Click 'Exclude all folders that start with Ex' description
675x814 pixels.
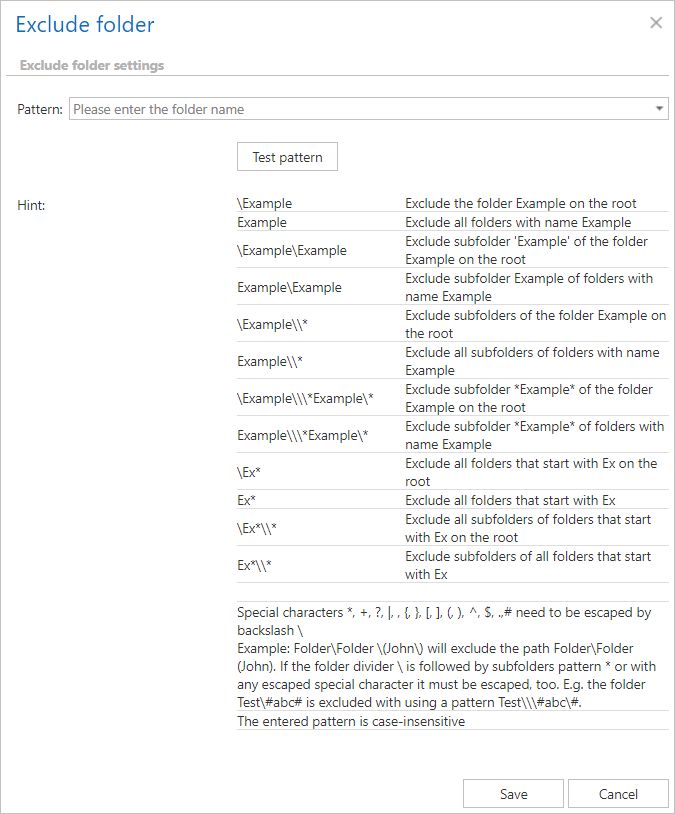[x=510, y=500]
